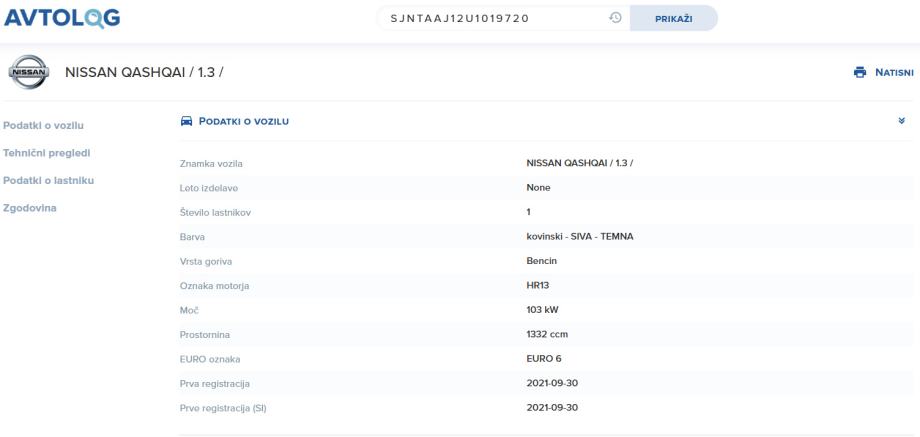Go to Tehnični pregledi in sidebar
Screen dimensions: 920x437
tap(47, 153)
